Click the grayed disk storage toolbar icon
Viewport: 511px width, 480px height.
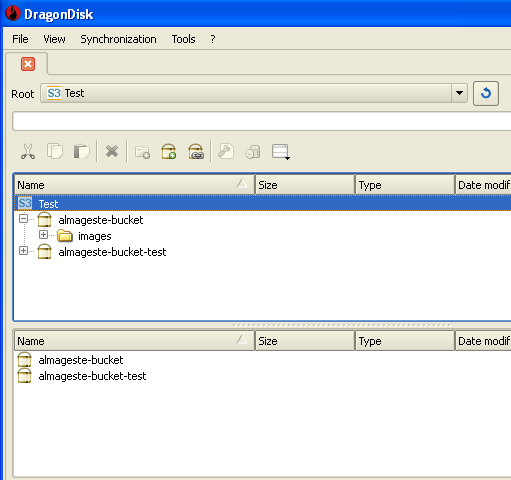coord(253,152)
